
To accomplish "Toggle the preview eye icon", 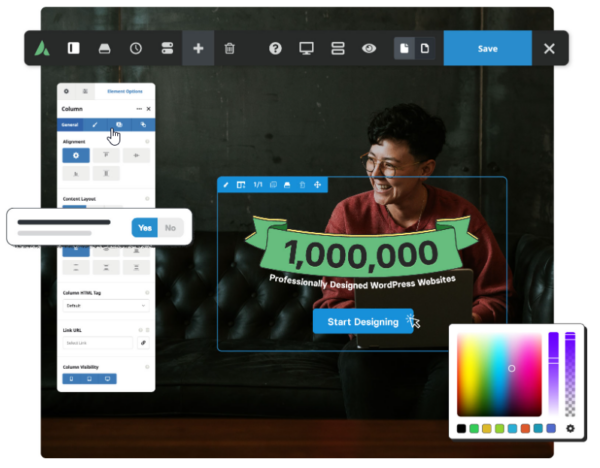I will pos(369,49).
